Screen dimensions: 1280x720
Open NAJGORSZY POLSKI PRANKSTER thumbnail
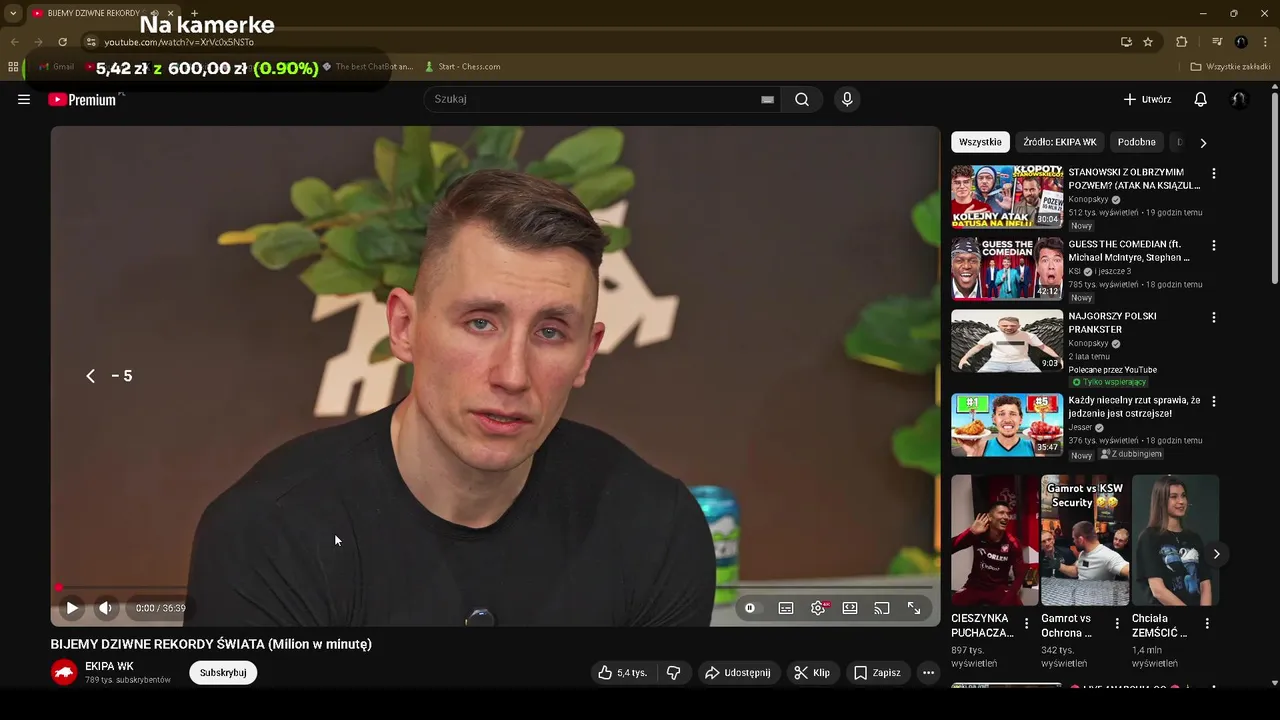click(x=1007, y=341)
